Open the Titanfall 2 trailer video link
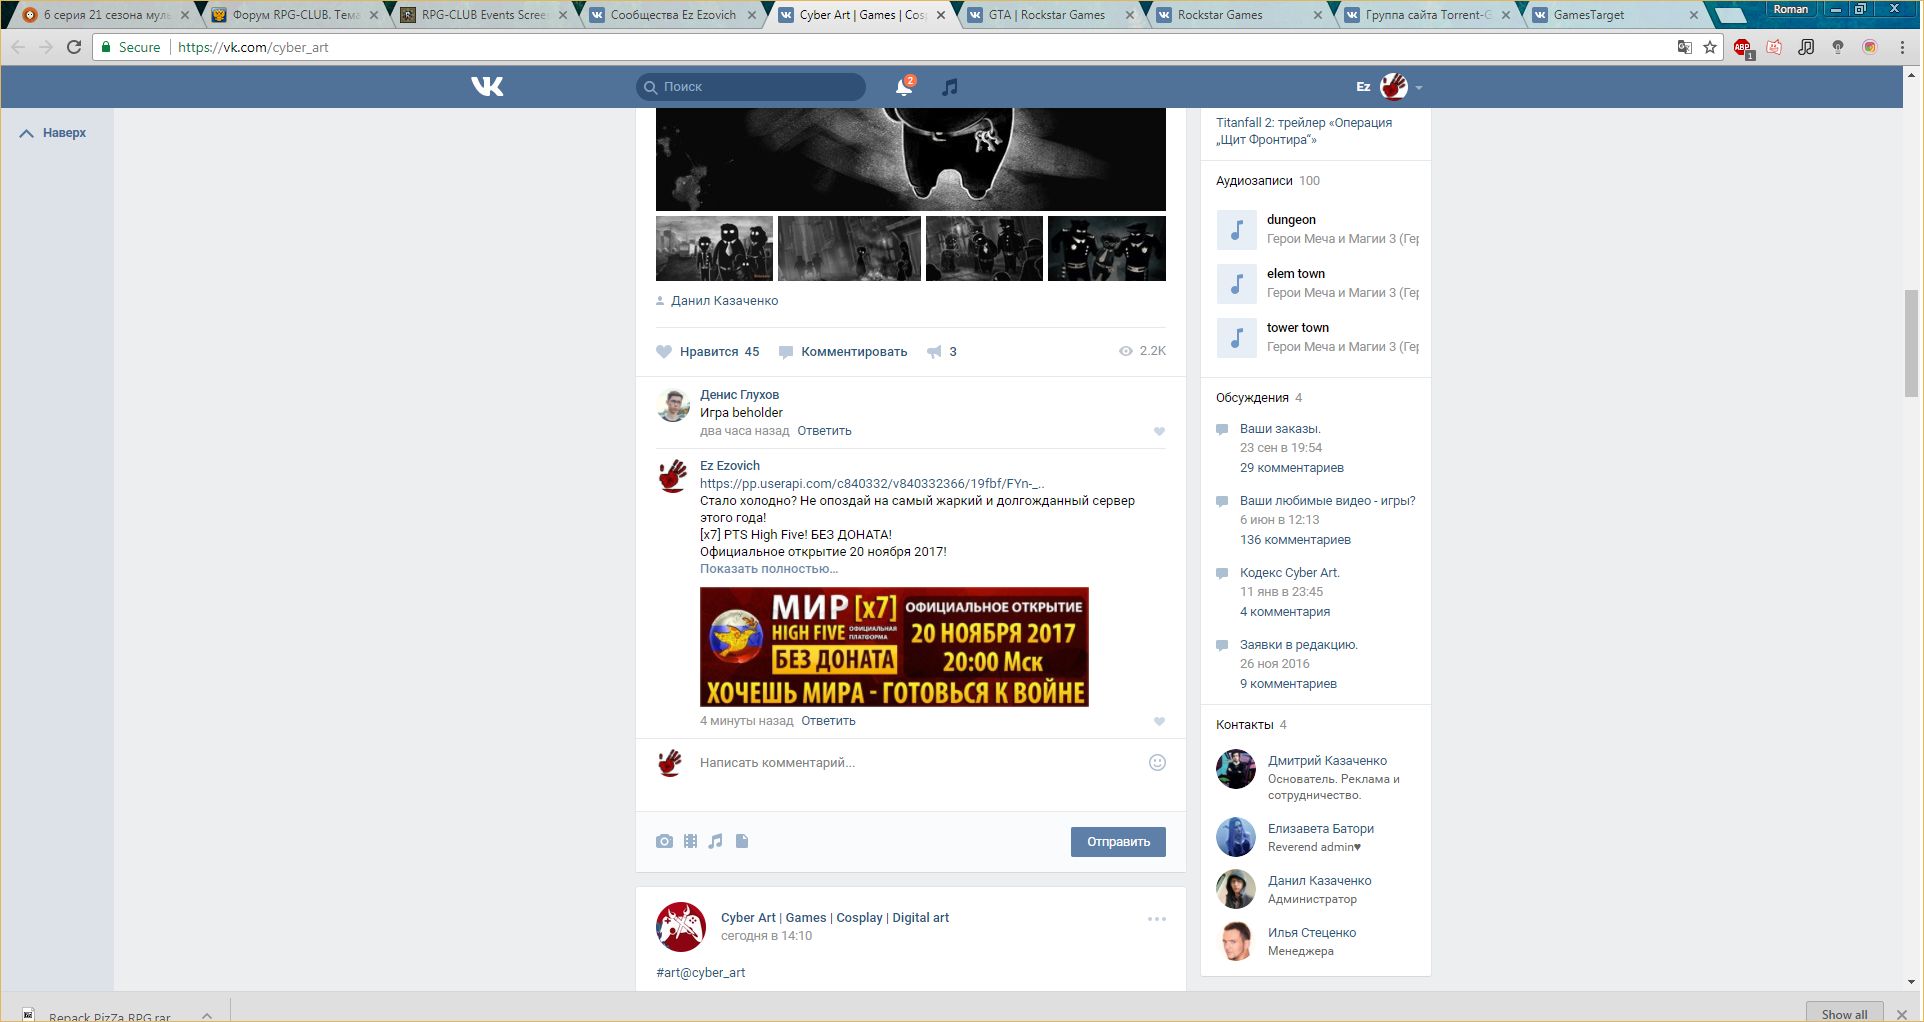This screenshot has width=1924, height=1022. [1304, 131]
